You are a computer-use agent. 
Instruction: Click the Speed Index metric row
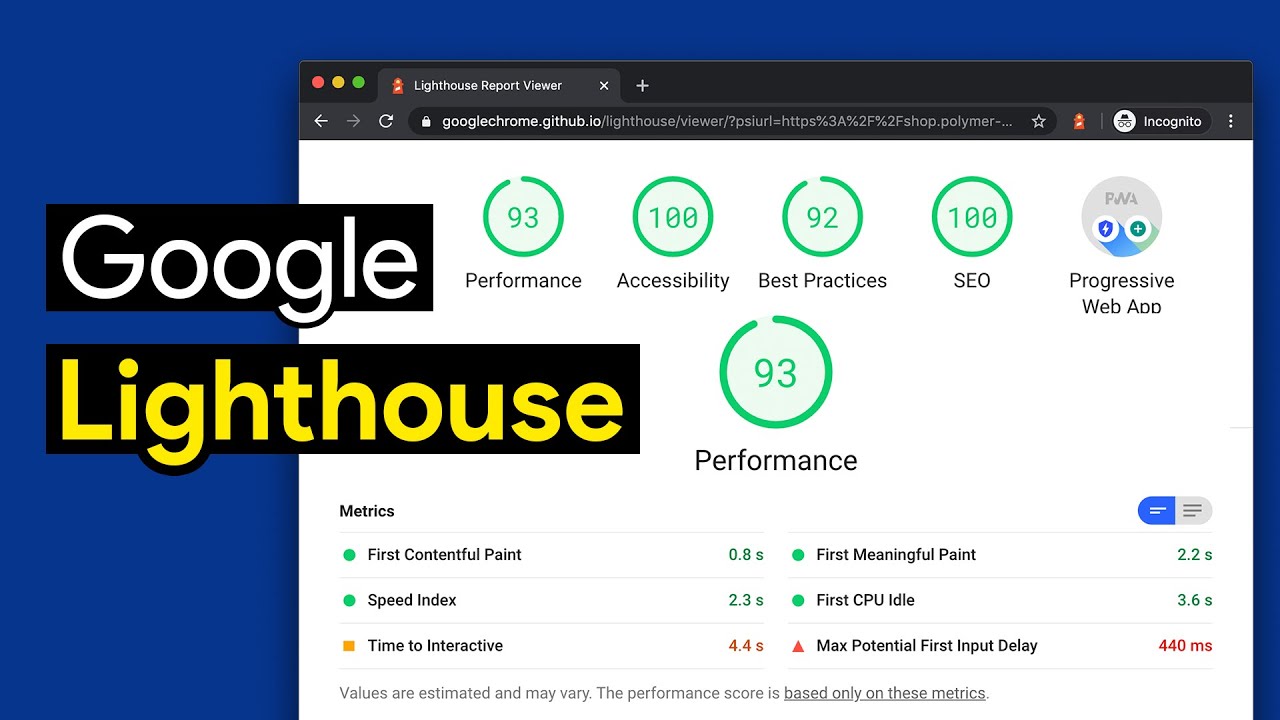point(551,600)
